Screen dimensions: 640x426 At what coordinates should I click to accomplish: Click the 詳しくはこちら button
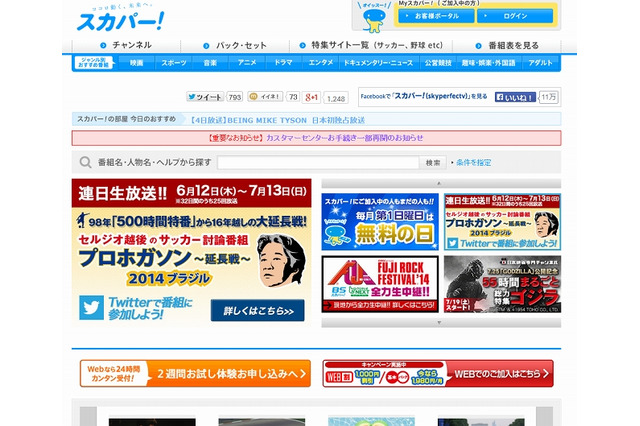point(258,311)
